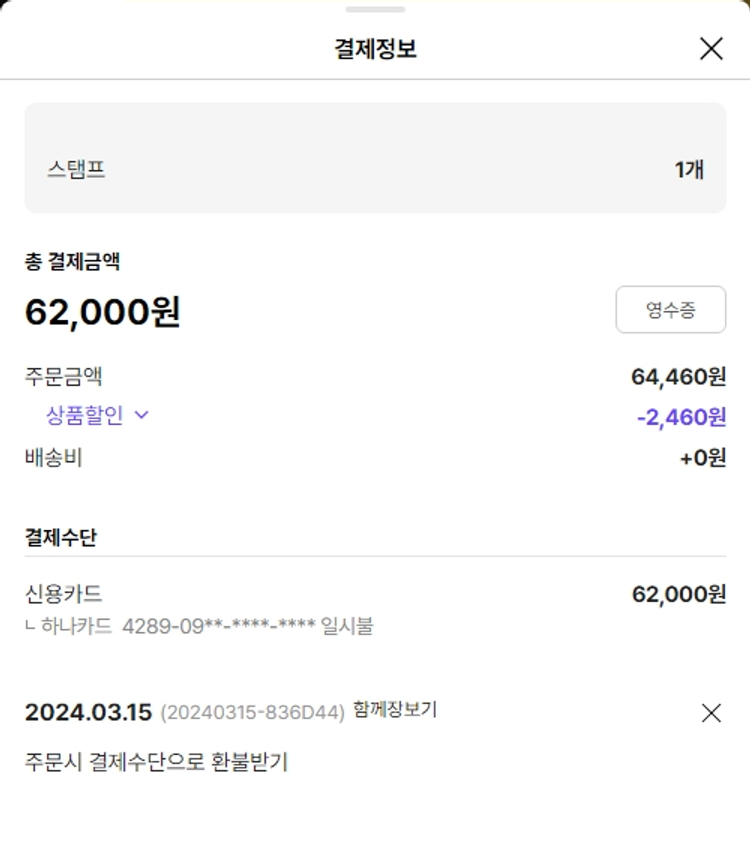The height and width of the screenshot is (858, 750).
Task: Click the 결제정보 header title
Action: pyautogui.click(x=375, y=48)
